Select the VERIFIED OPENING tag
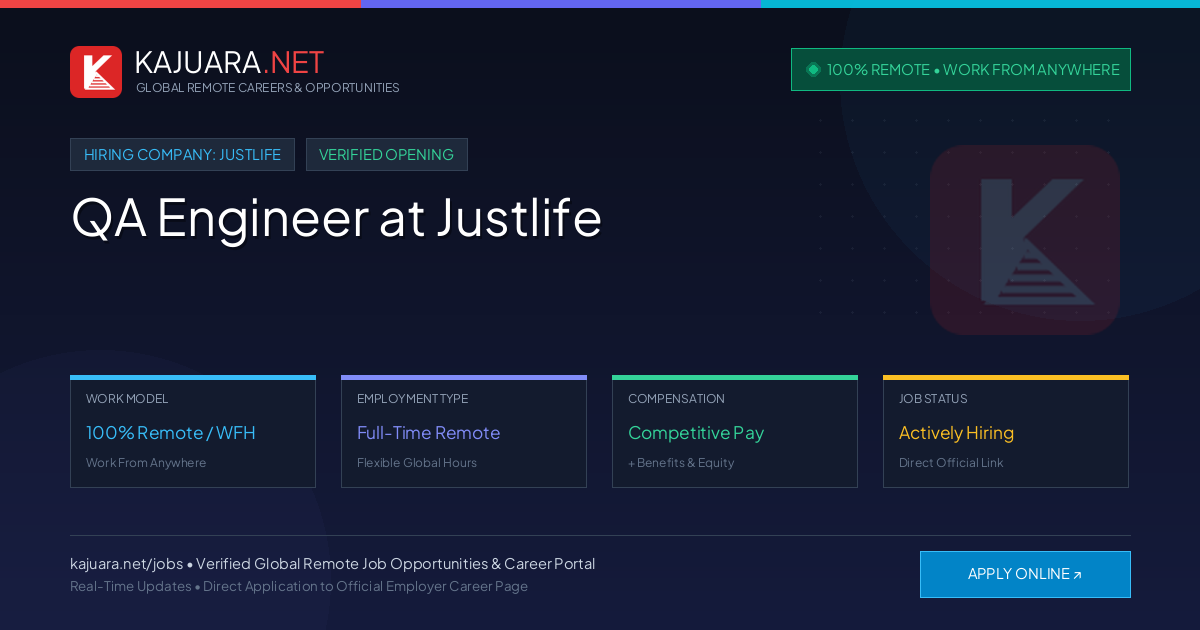This screenshot has height=630, width=1200. pyautogui.click(x=386, y=155)
